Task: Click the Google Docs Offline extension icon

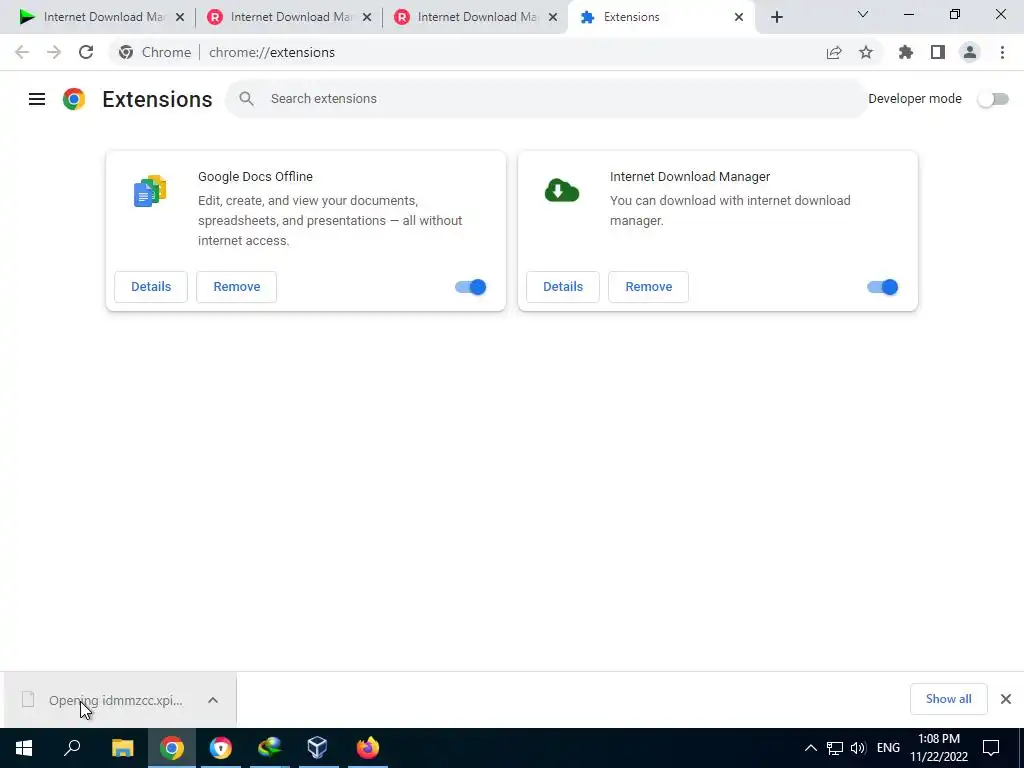Action: tap(150, 191)
